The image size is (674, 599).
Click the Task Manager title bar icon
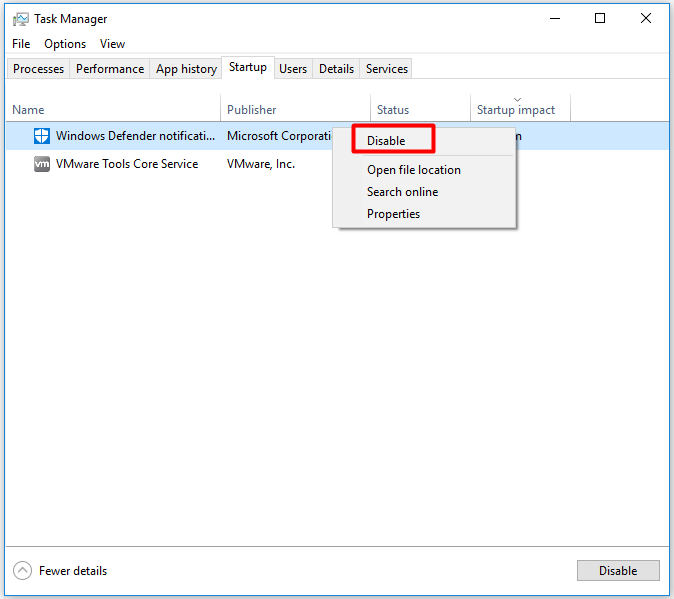tap(20, 19)
